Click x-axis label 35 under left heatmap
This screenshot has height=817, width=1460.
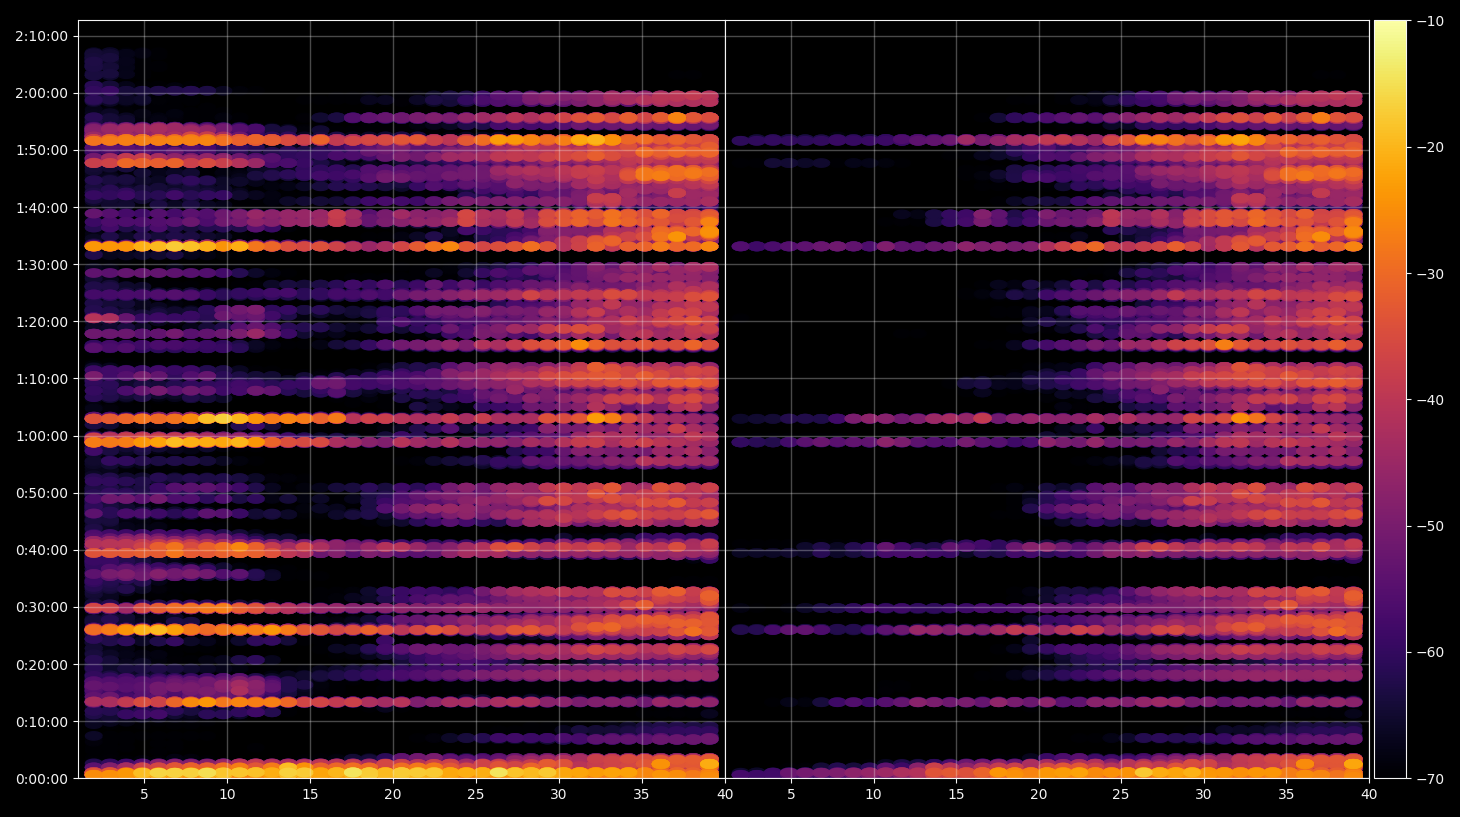641,795
